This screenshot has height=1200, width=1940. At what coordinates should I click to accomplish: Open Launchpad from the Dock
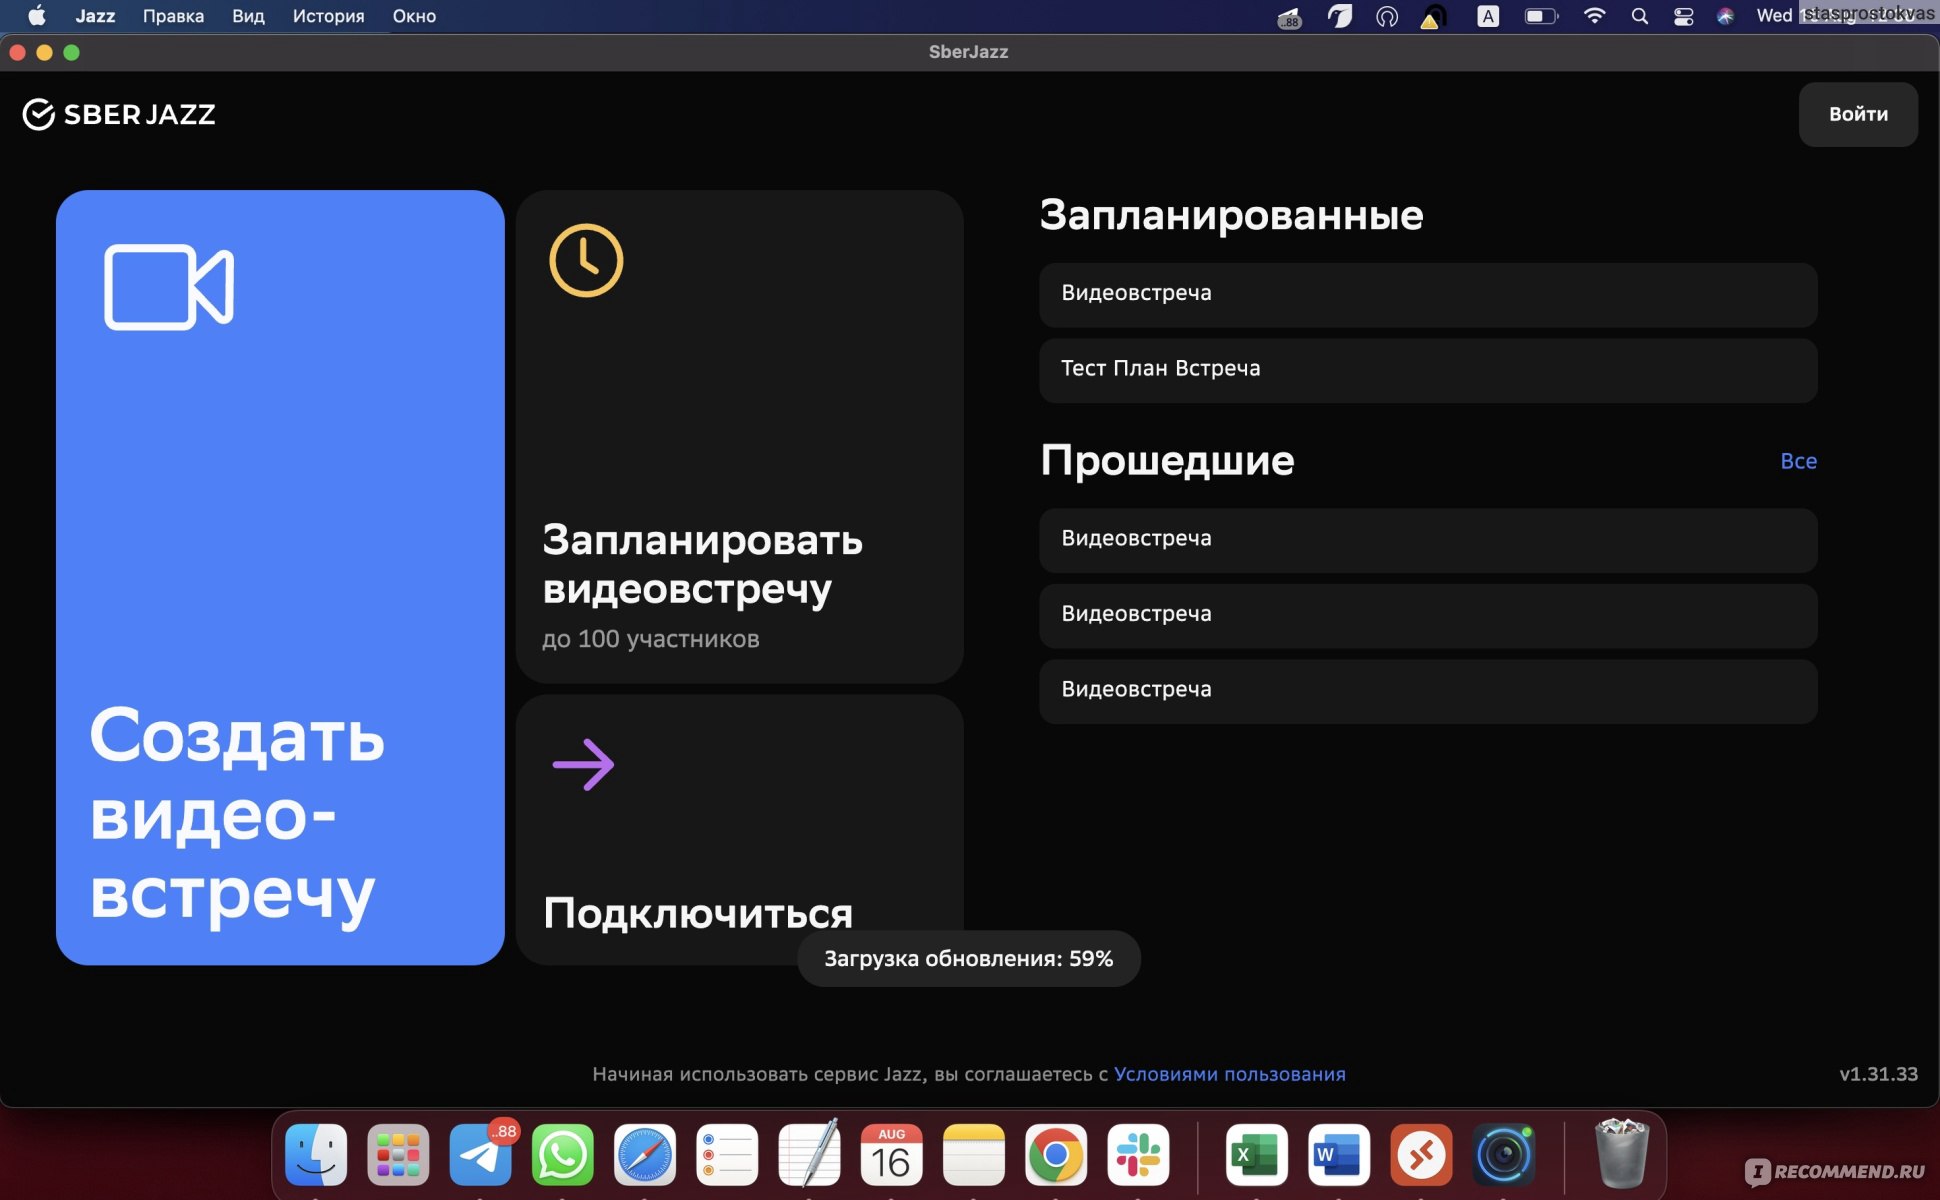click(398, 1155)
